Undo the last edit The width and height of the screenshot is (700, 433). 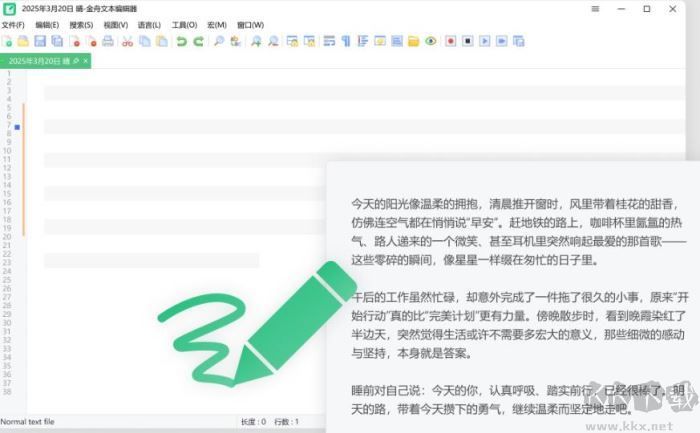[181, 42]
